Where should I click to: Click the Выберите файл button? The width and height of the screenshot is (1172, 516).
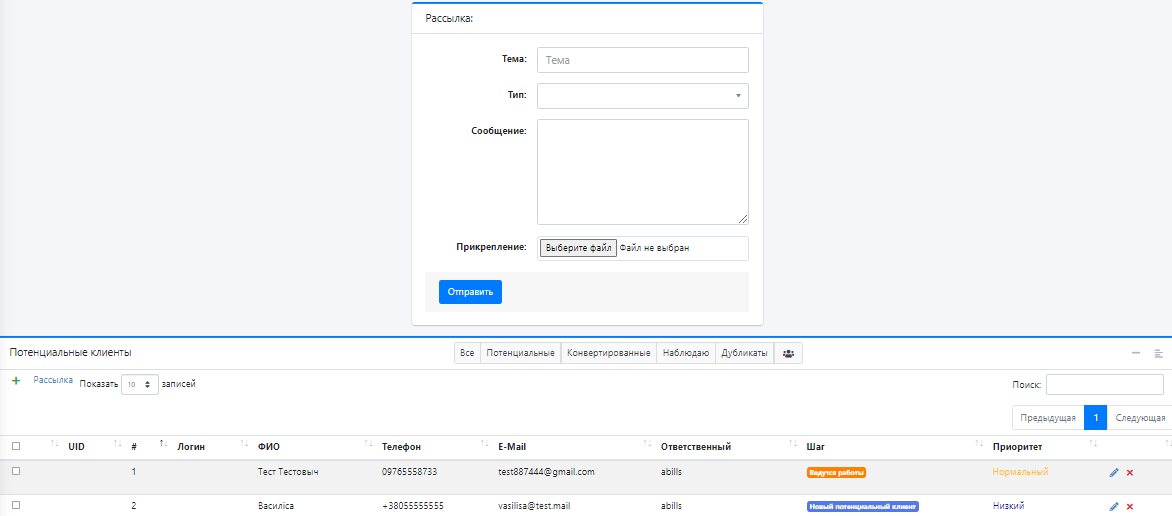click(578, 248)
